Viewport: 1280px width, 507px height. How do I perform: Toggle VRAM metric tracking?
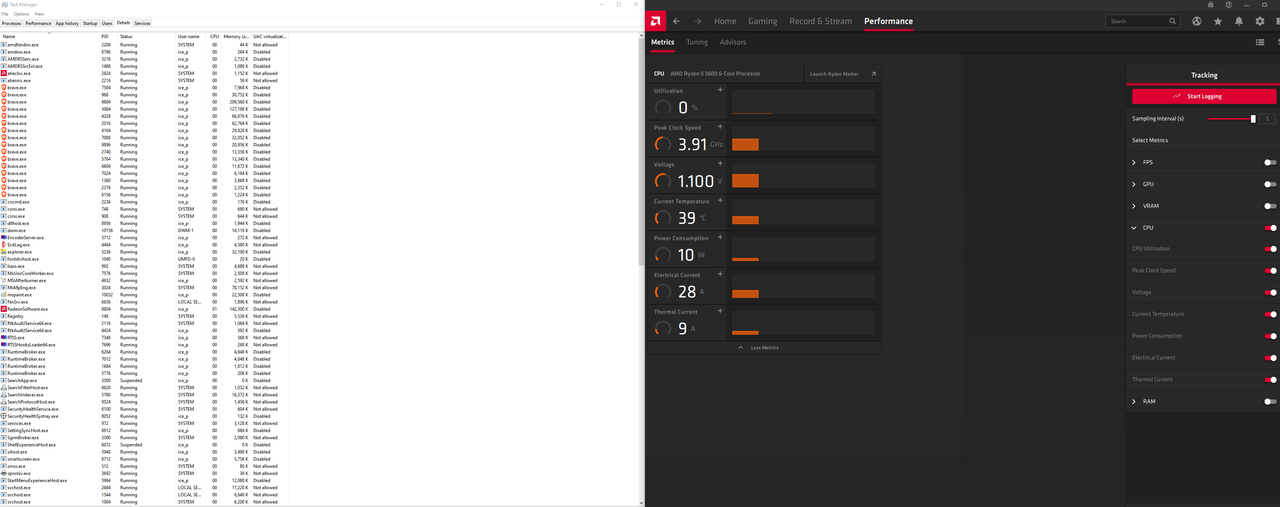[x=1270, y=206]
